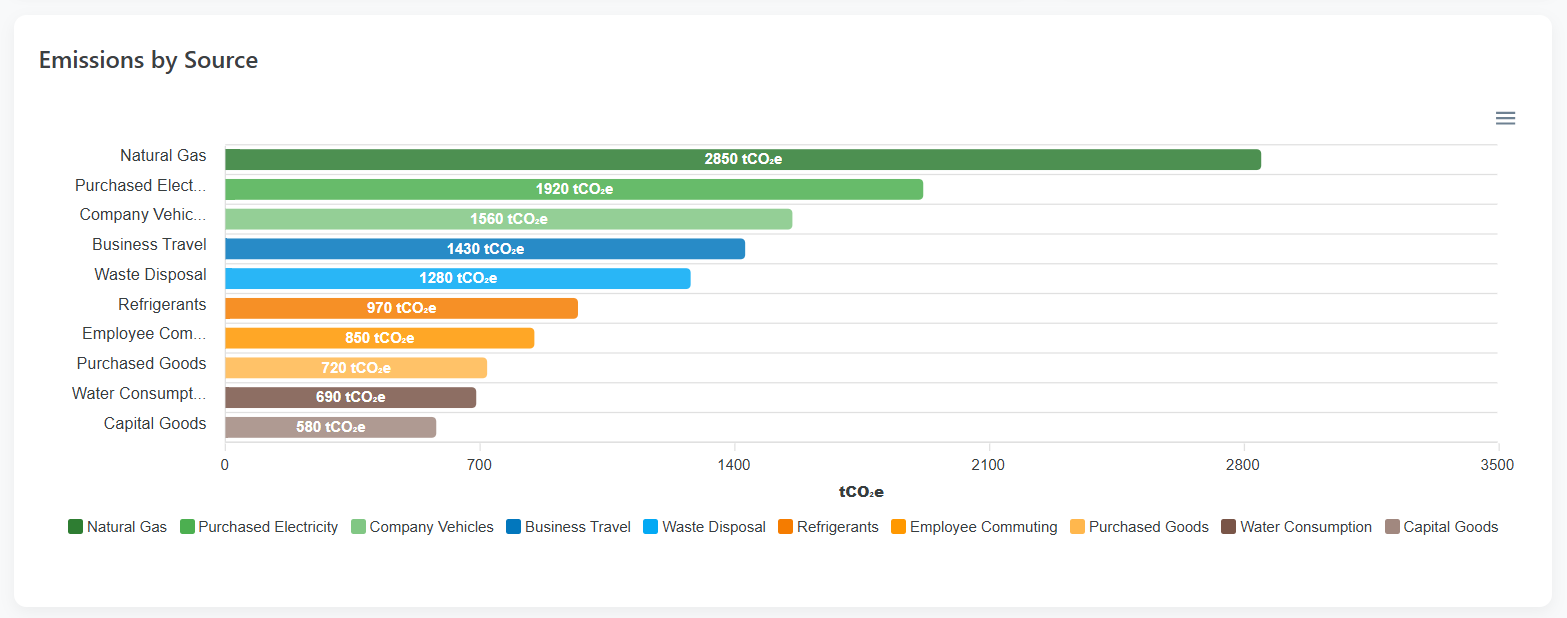The width and height of the screenshot is (1567, 618).
Task: Click the truncated Purchased Elect... axis label
Action: [140, 185]
